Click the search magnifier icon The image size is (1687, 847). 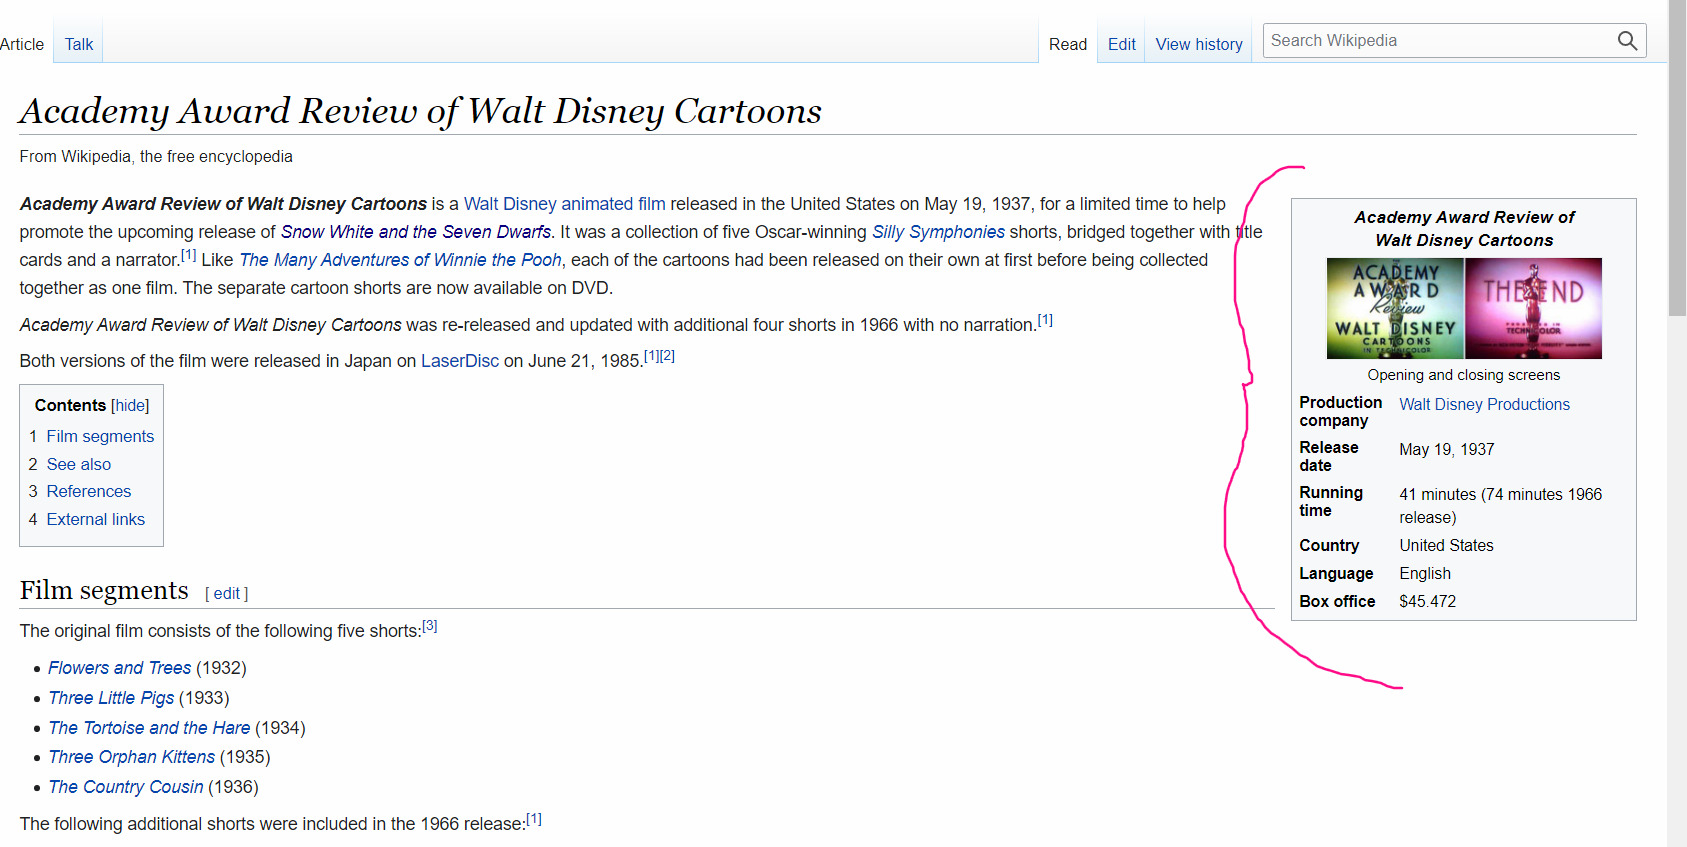pyautogui.click(x=1627, y=41)
